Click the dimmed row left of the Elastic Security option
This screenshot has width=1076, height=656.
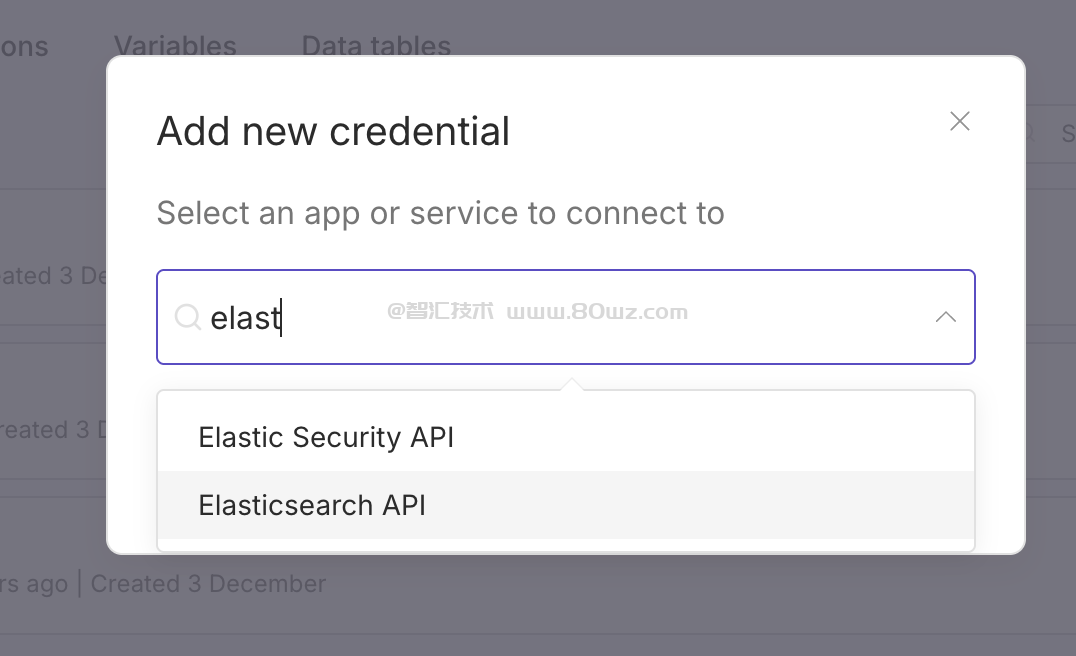point(52,430)
